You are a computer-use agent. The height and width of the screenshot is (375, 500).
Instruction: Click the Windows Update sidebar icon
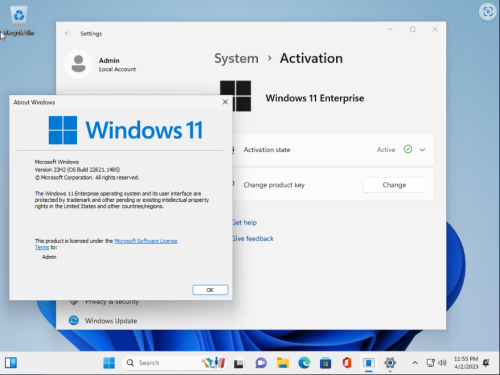click(74, 320)
